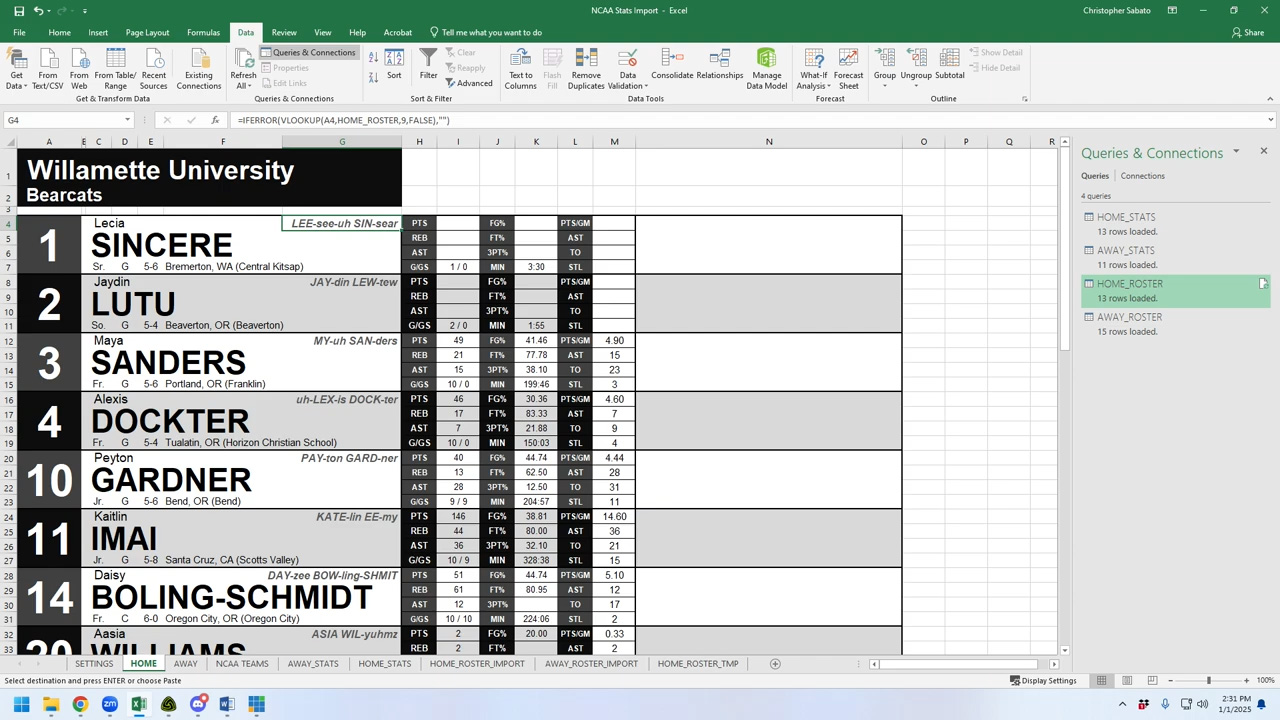Image resolution: width=1280 pixels, height=720 pixels.
Task: Select the From Text/CSV import icon
Action: [x=48, y=68]
